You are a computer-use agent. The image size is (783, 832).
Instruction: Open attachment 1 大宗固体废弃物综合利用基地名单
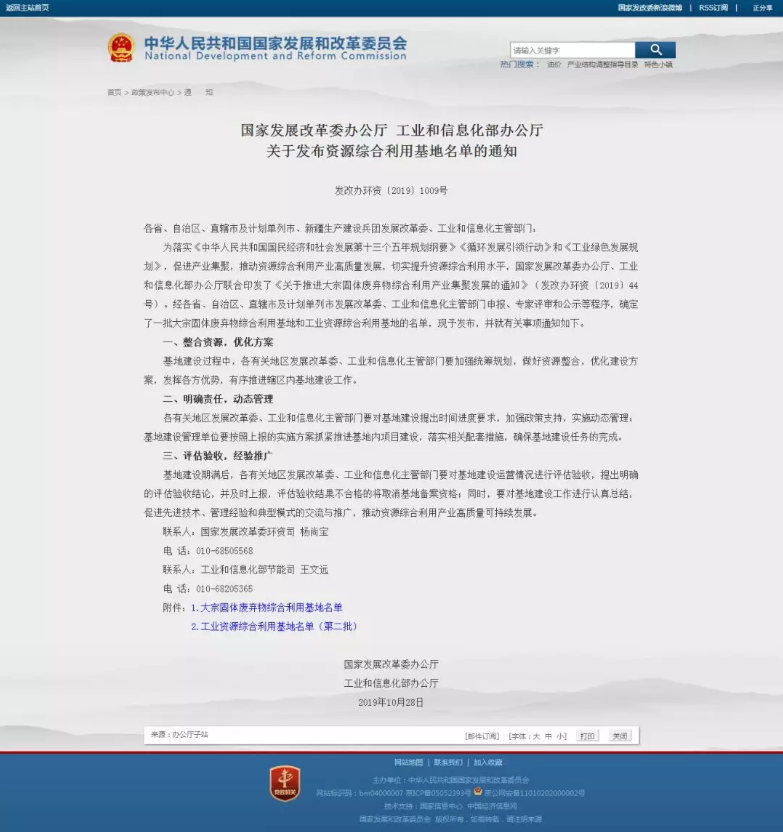point(267,608)
